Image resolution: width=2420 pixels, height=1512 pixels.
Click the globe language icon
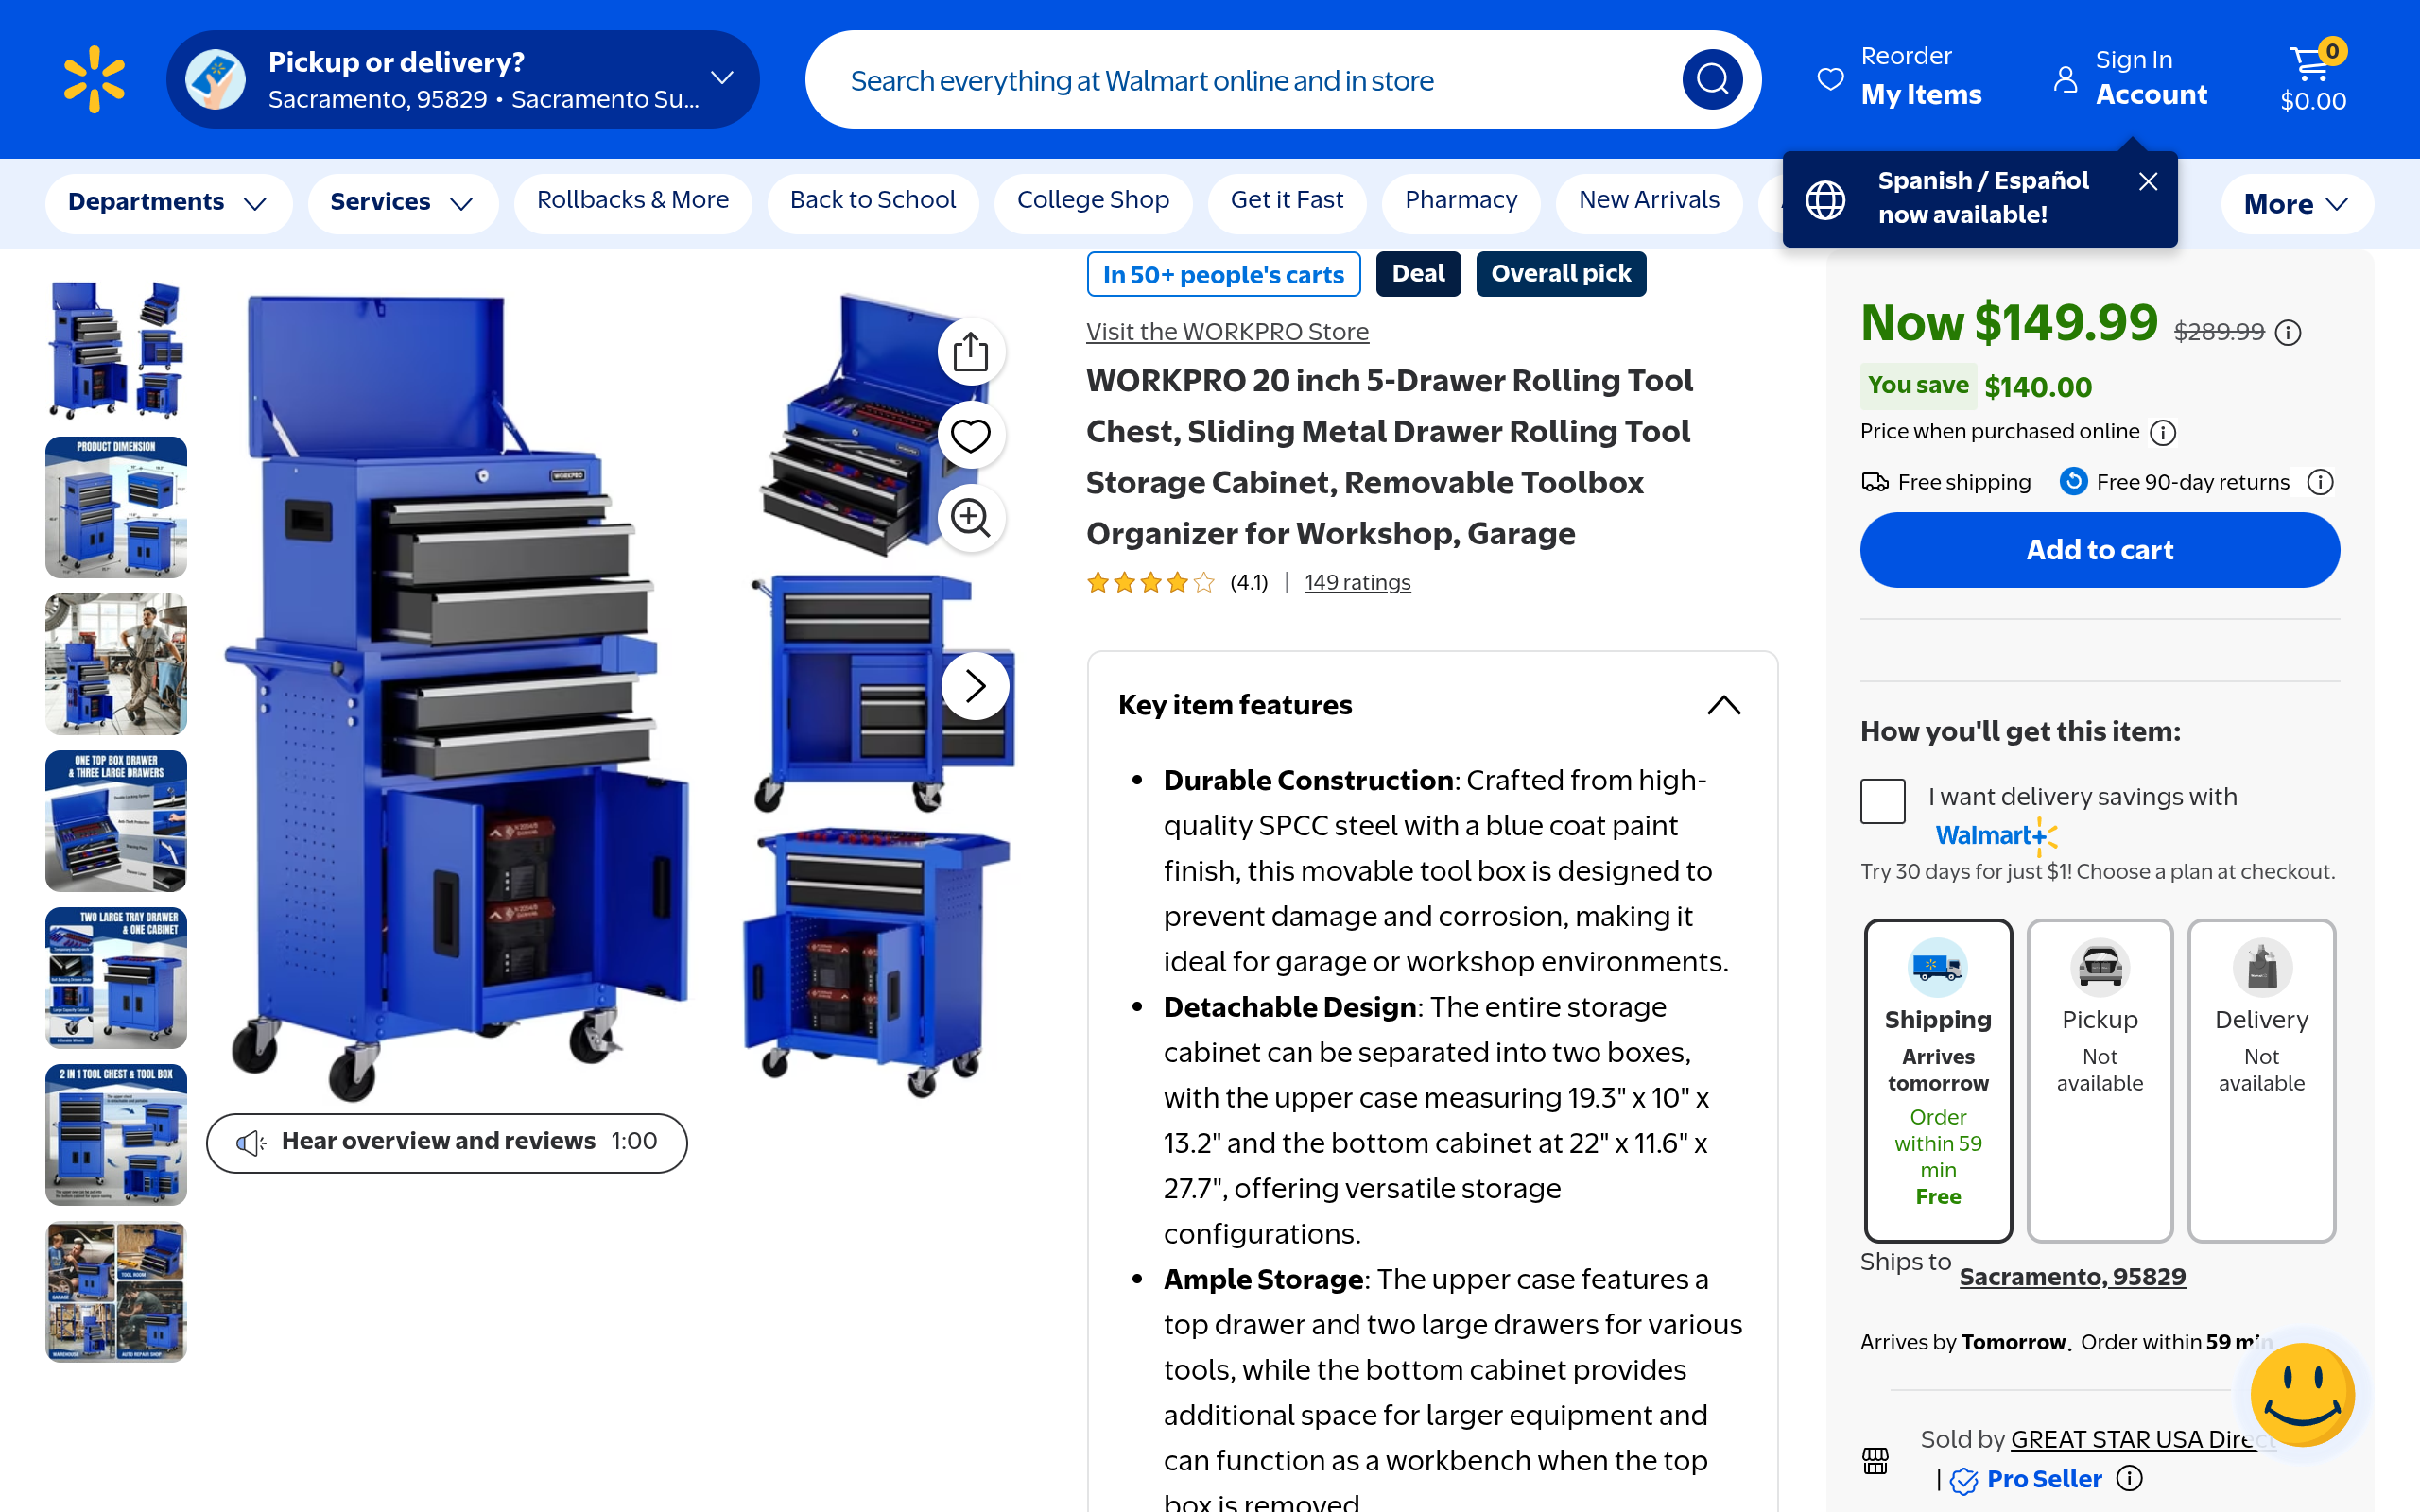(x=1825, y=199)
